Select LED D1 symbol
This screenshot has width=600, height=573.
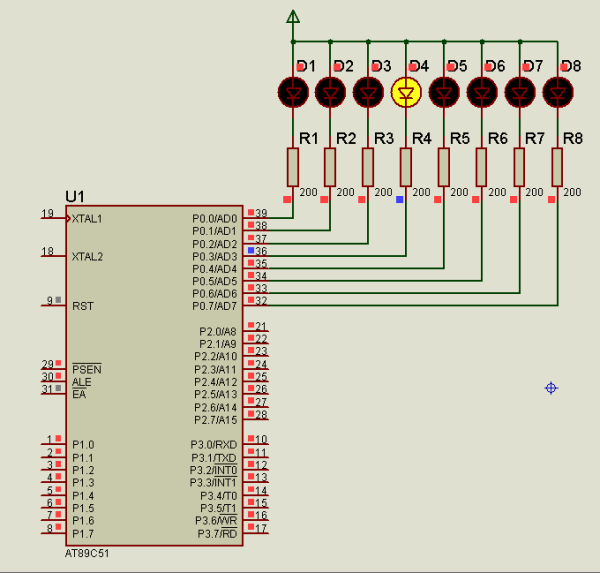click(293, 92)
